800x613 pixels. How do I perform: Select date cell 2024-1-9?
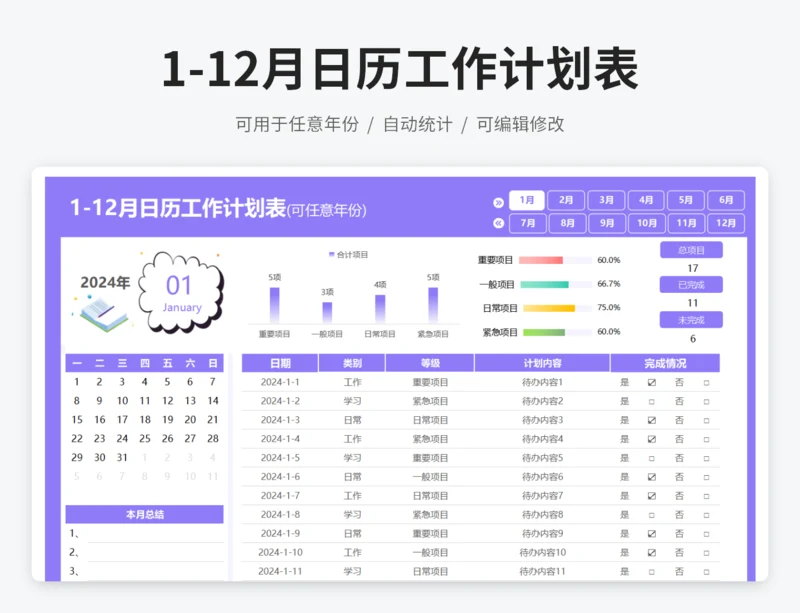point(280,533)
